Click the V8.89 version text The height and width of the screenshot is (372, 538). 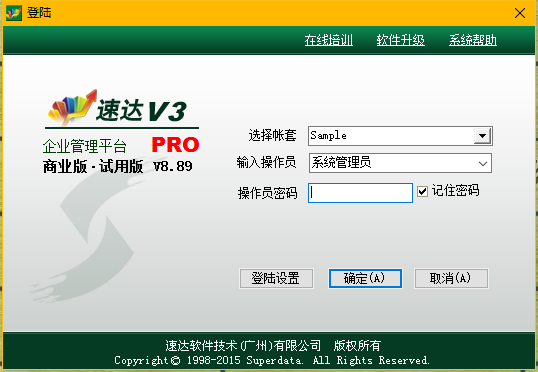tap(173, 166)
